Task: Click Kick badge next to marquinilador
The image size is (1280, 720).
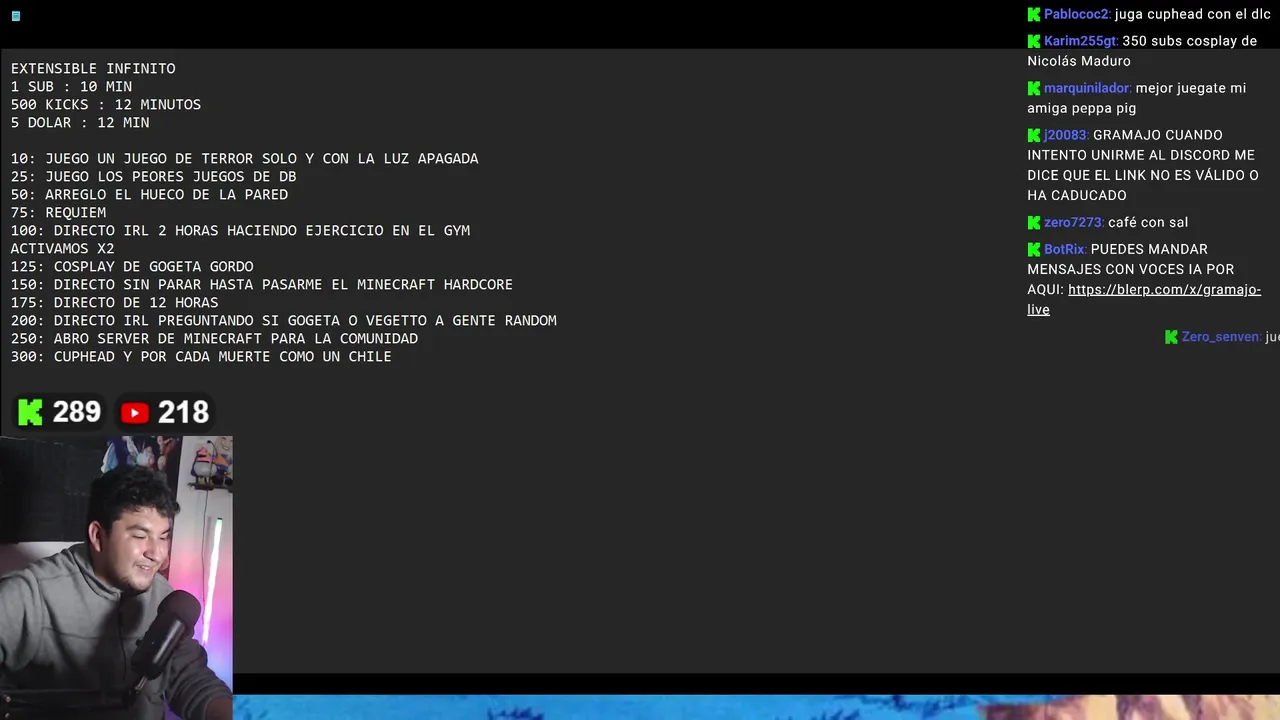Action: [1034, 88]
